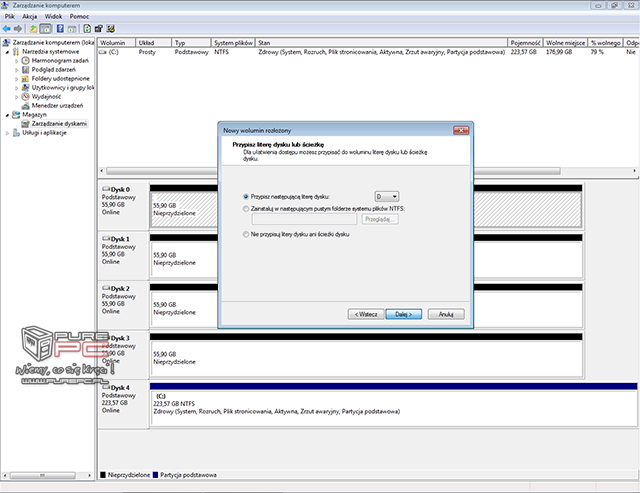Click the green Refresh toolbar icon
The width and height of the screenshot is (640, 493).
tap(87, 29)
